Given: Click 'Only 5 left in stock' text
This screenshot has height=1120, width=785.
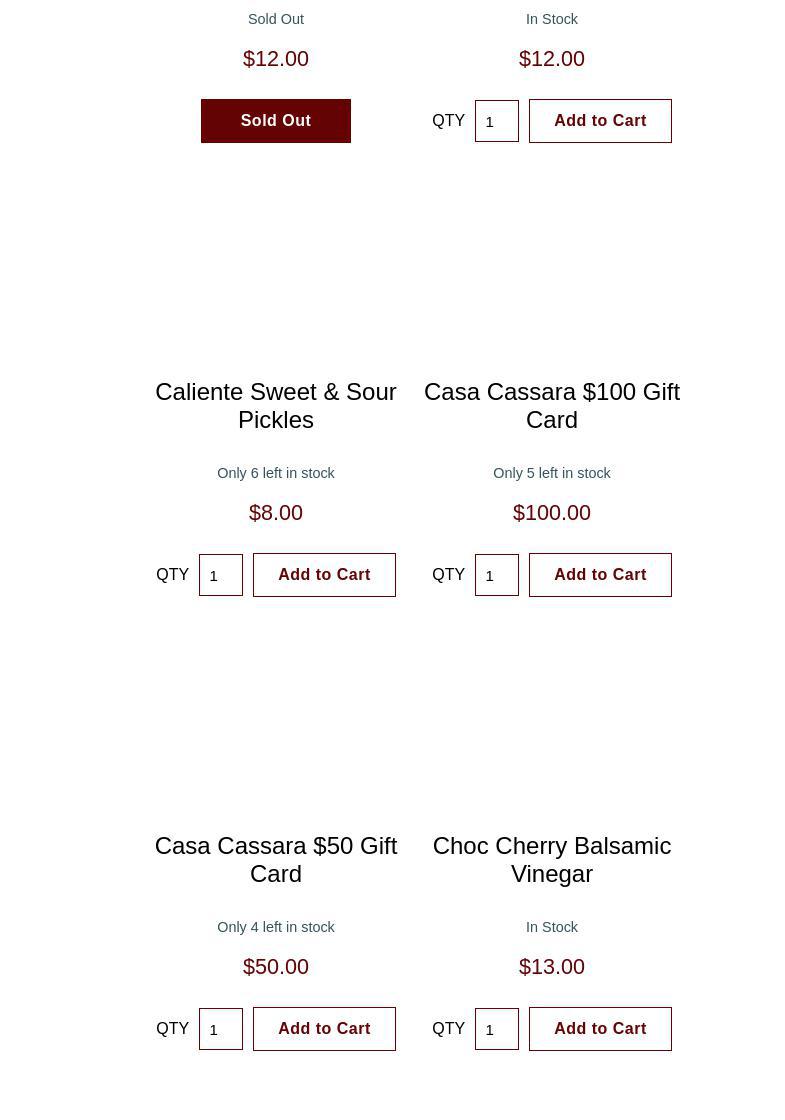Looking at the screenshot, I should click(551, 473).
